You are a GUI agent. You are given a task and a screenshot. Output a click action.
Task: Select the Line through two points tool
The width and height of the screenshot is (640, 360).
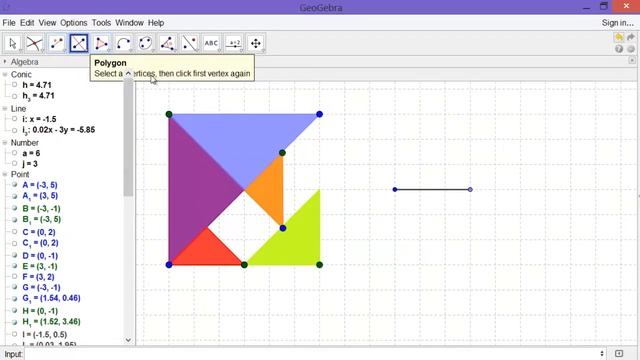(x=57, y=43)
